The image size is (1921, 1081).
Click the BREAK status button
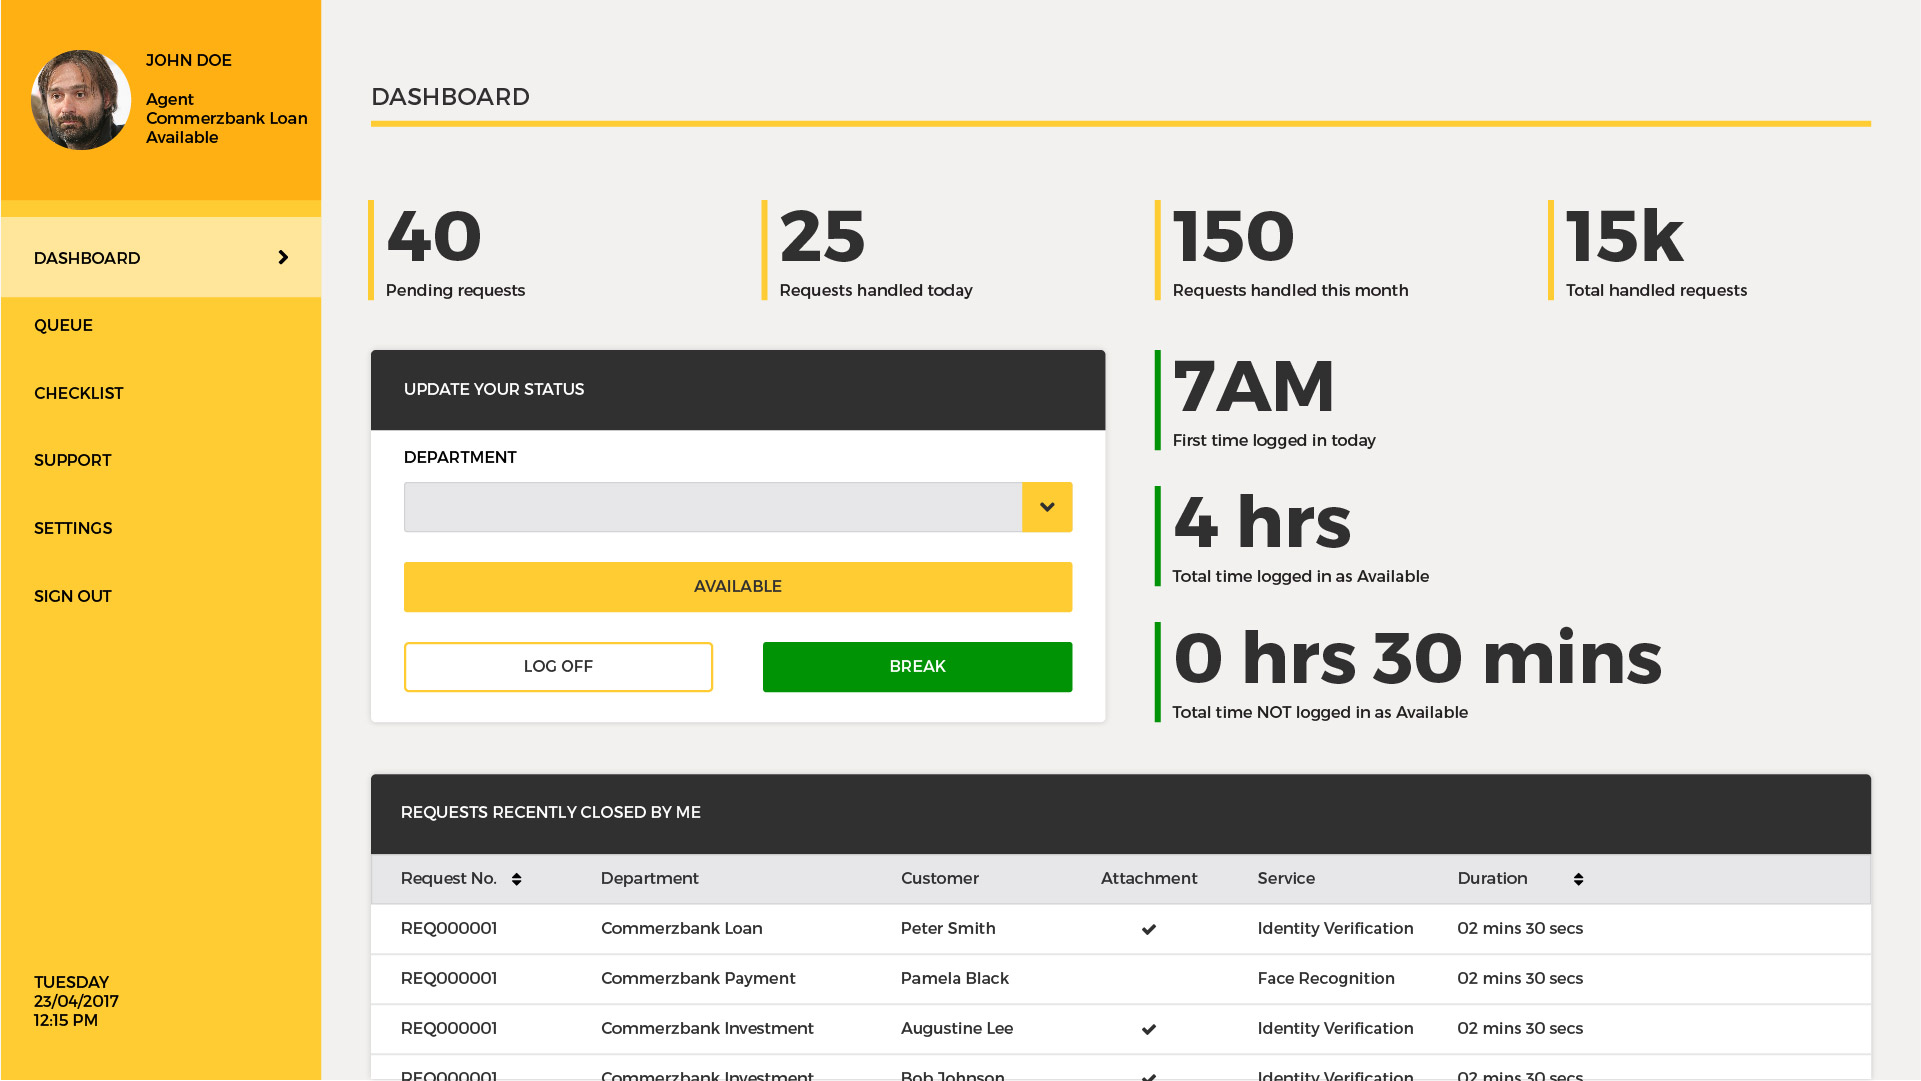click(917, 665)
